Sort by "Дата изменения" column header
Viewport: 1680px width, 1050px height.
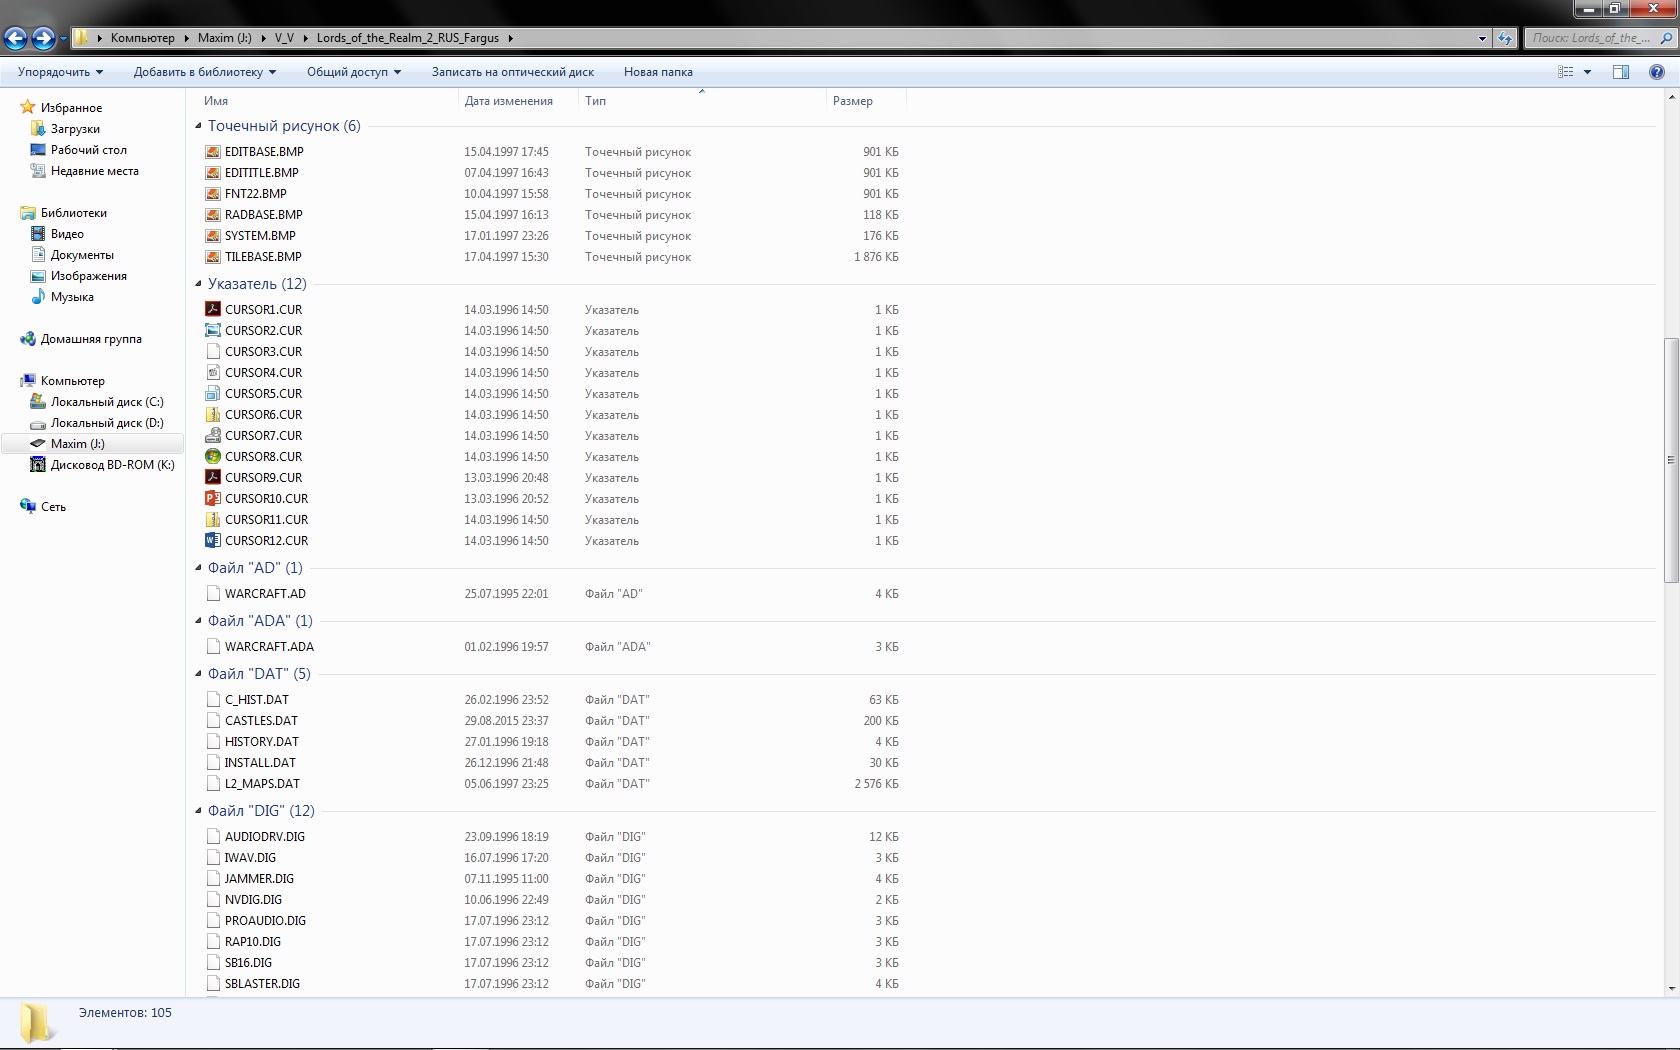[519, 101]
